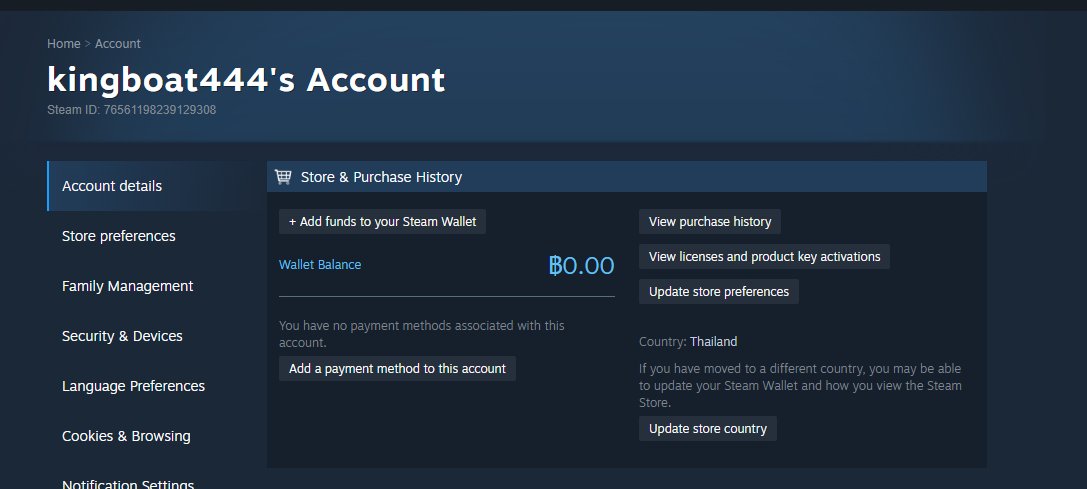Switch to Security & Devices
Viewport: 1087px width, 489px height.
coord(122,336)
